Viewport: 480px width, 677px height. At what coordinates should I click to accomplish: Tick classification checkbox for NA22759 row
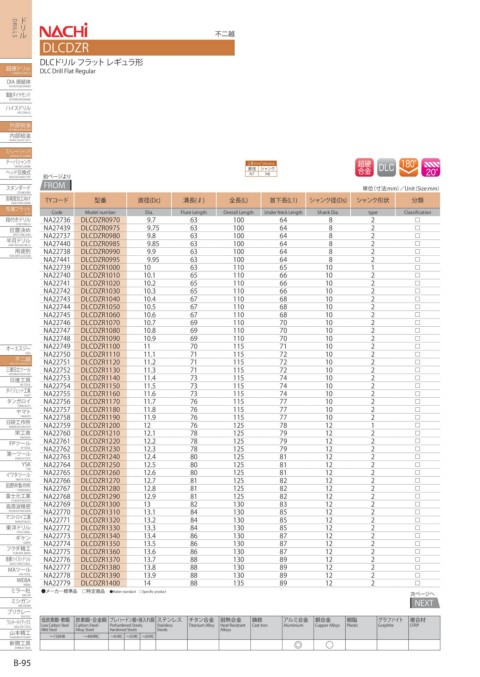point(417,425)
